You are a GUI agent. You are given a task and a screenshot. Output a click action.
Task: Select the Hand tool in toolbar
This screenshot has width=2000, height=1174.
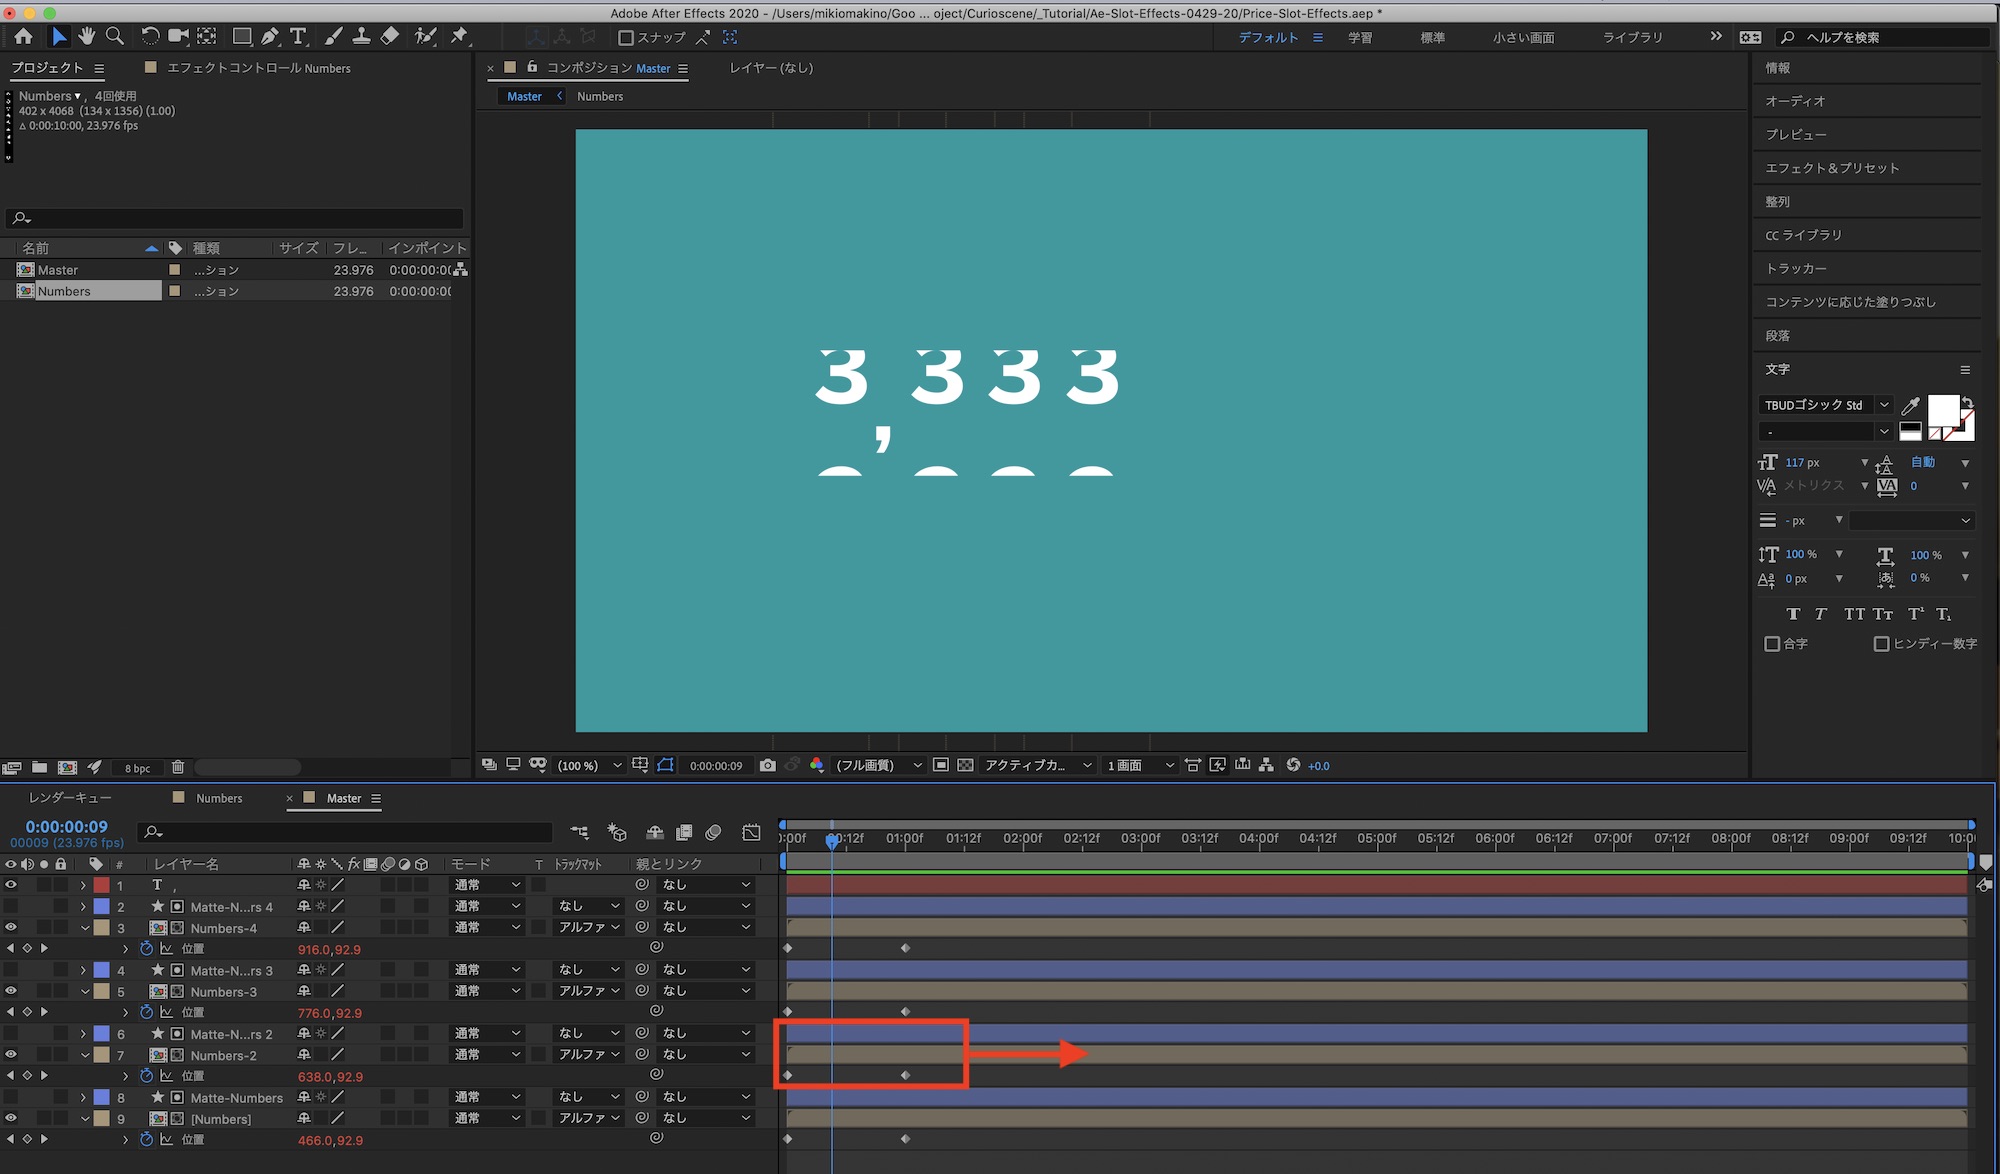87,36
